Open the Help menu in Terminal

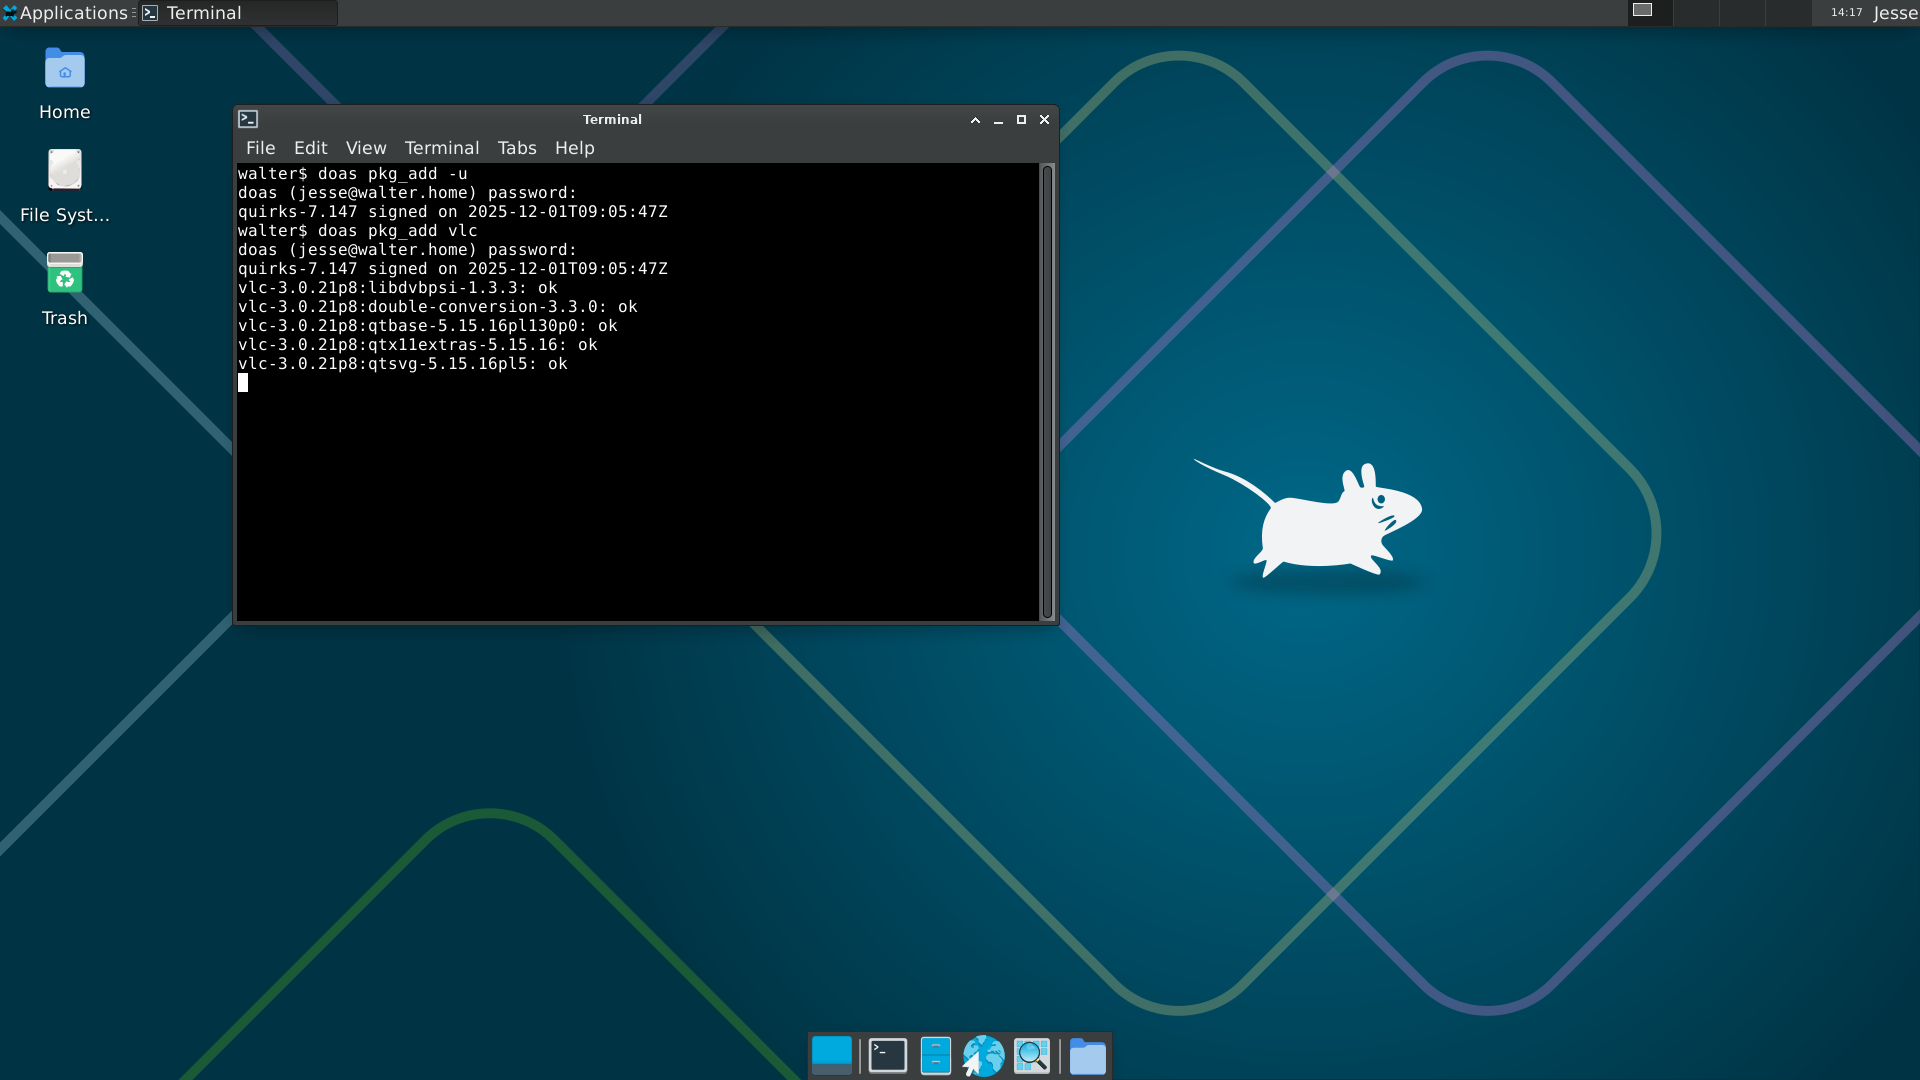coord(574,148)
